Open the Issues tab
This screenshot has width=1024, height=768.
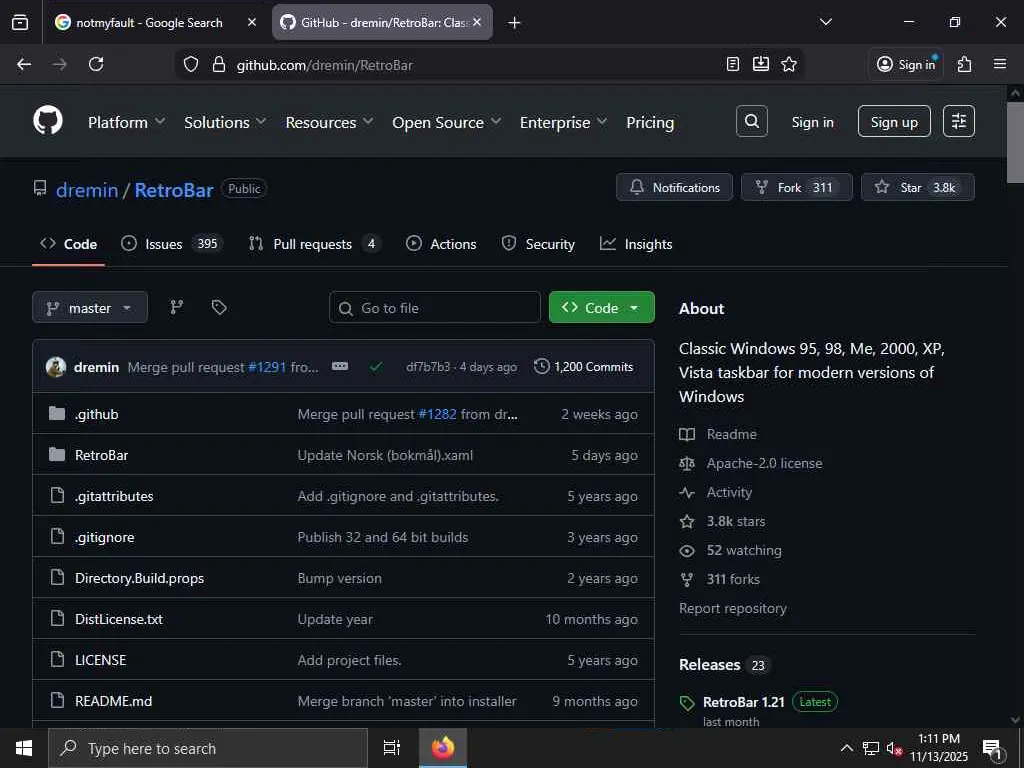coord(172,244)
